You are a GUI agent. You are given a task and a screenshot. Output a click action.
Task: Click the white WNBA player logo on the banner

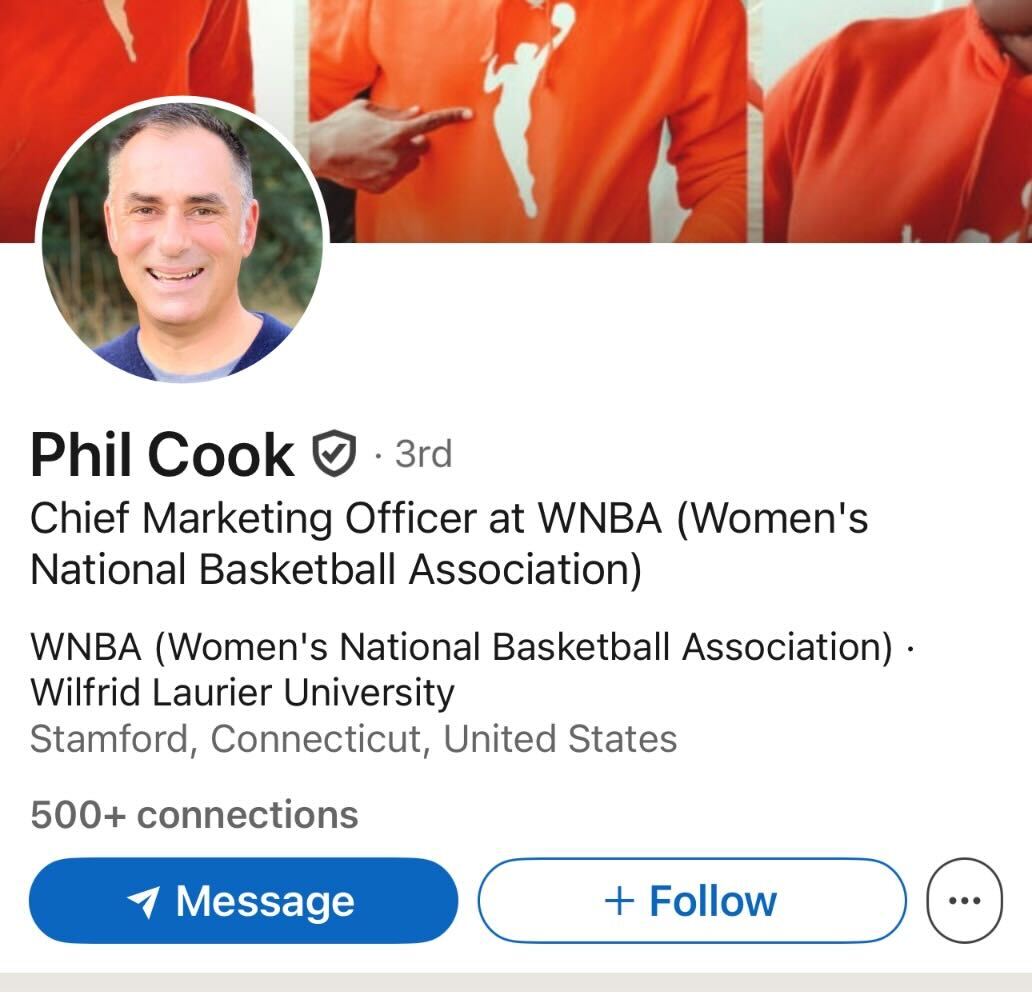pos(527,105)
